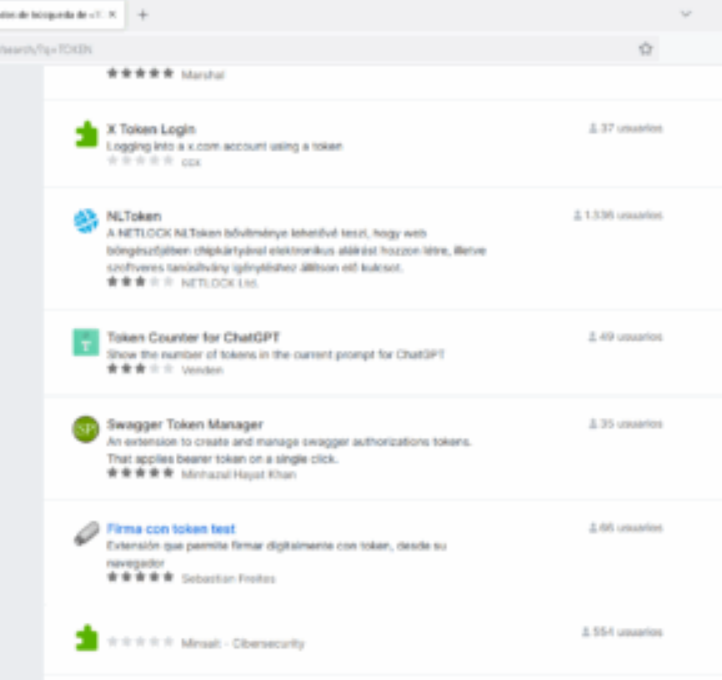Open the Firma con token test link
Viewport: 722px width, 680px height.
[x=171, y=528]
